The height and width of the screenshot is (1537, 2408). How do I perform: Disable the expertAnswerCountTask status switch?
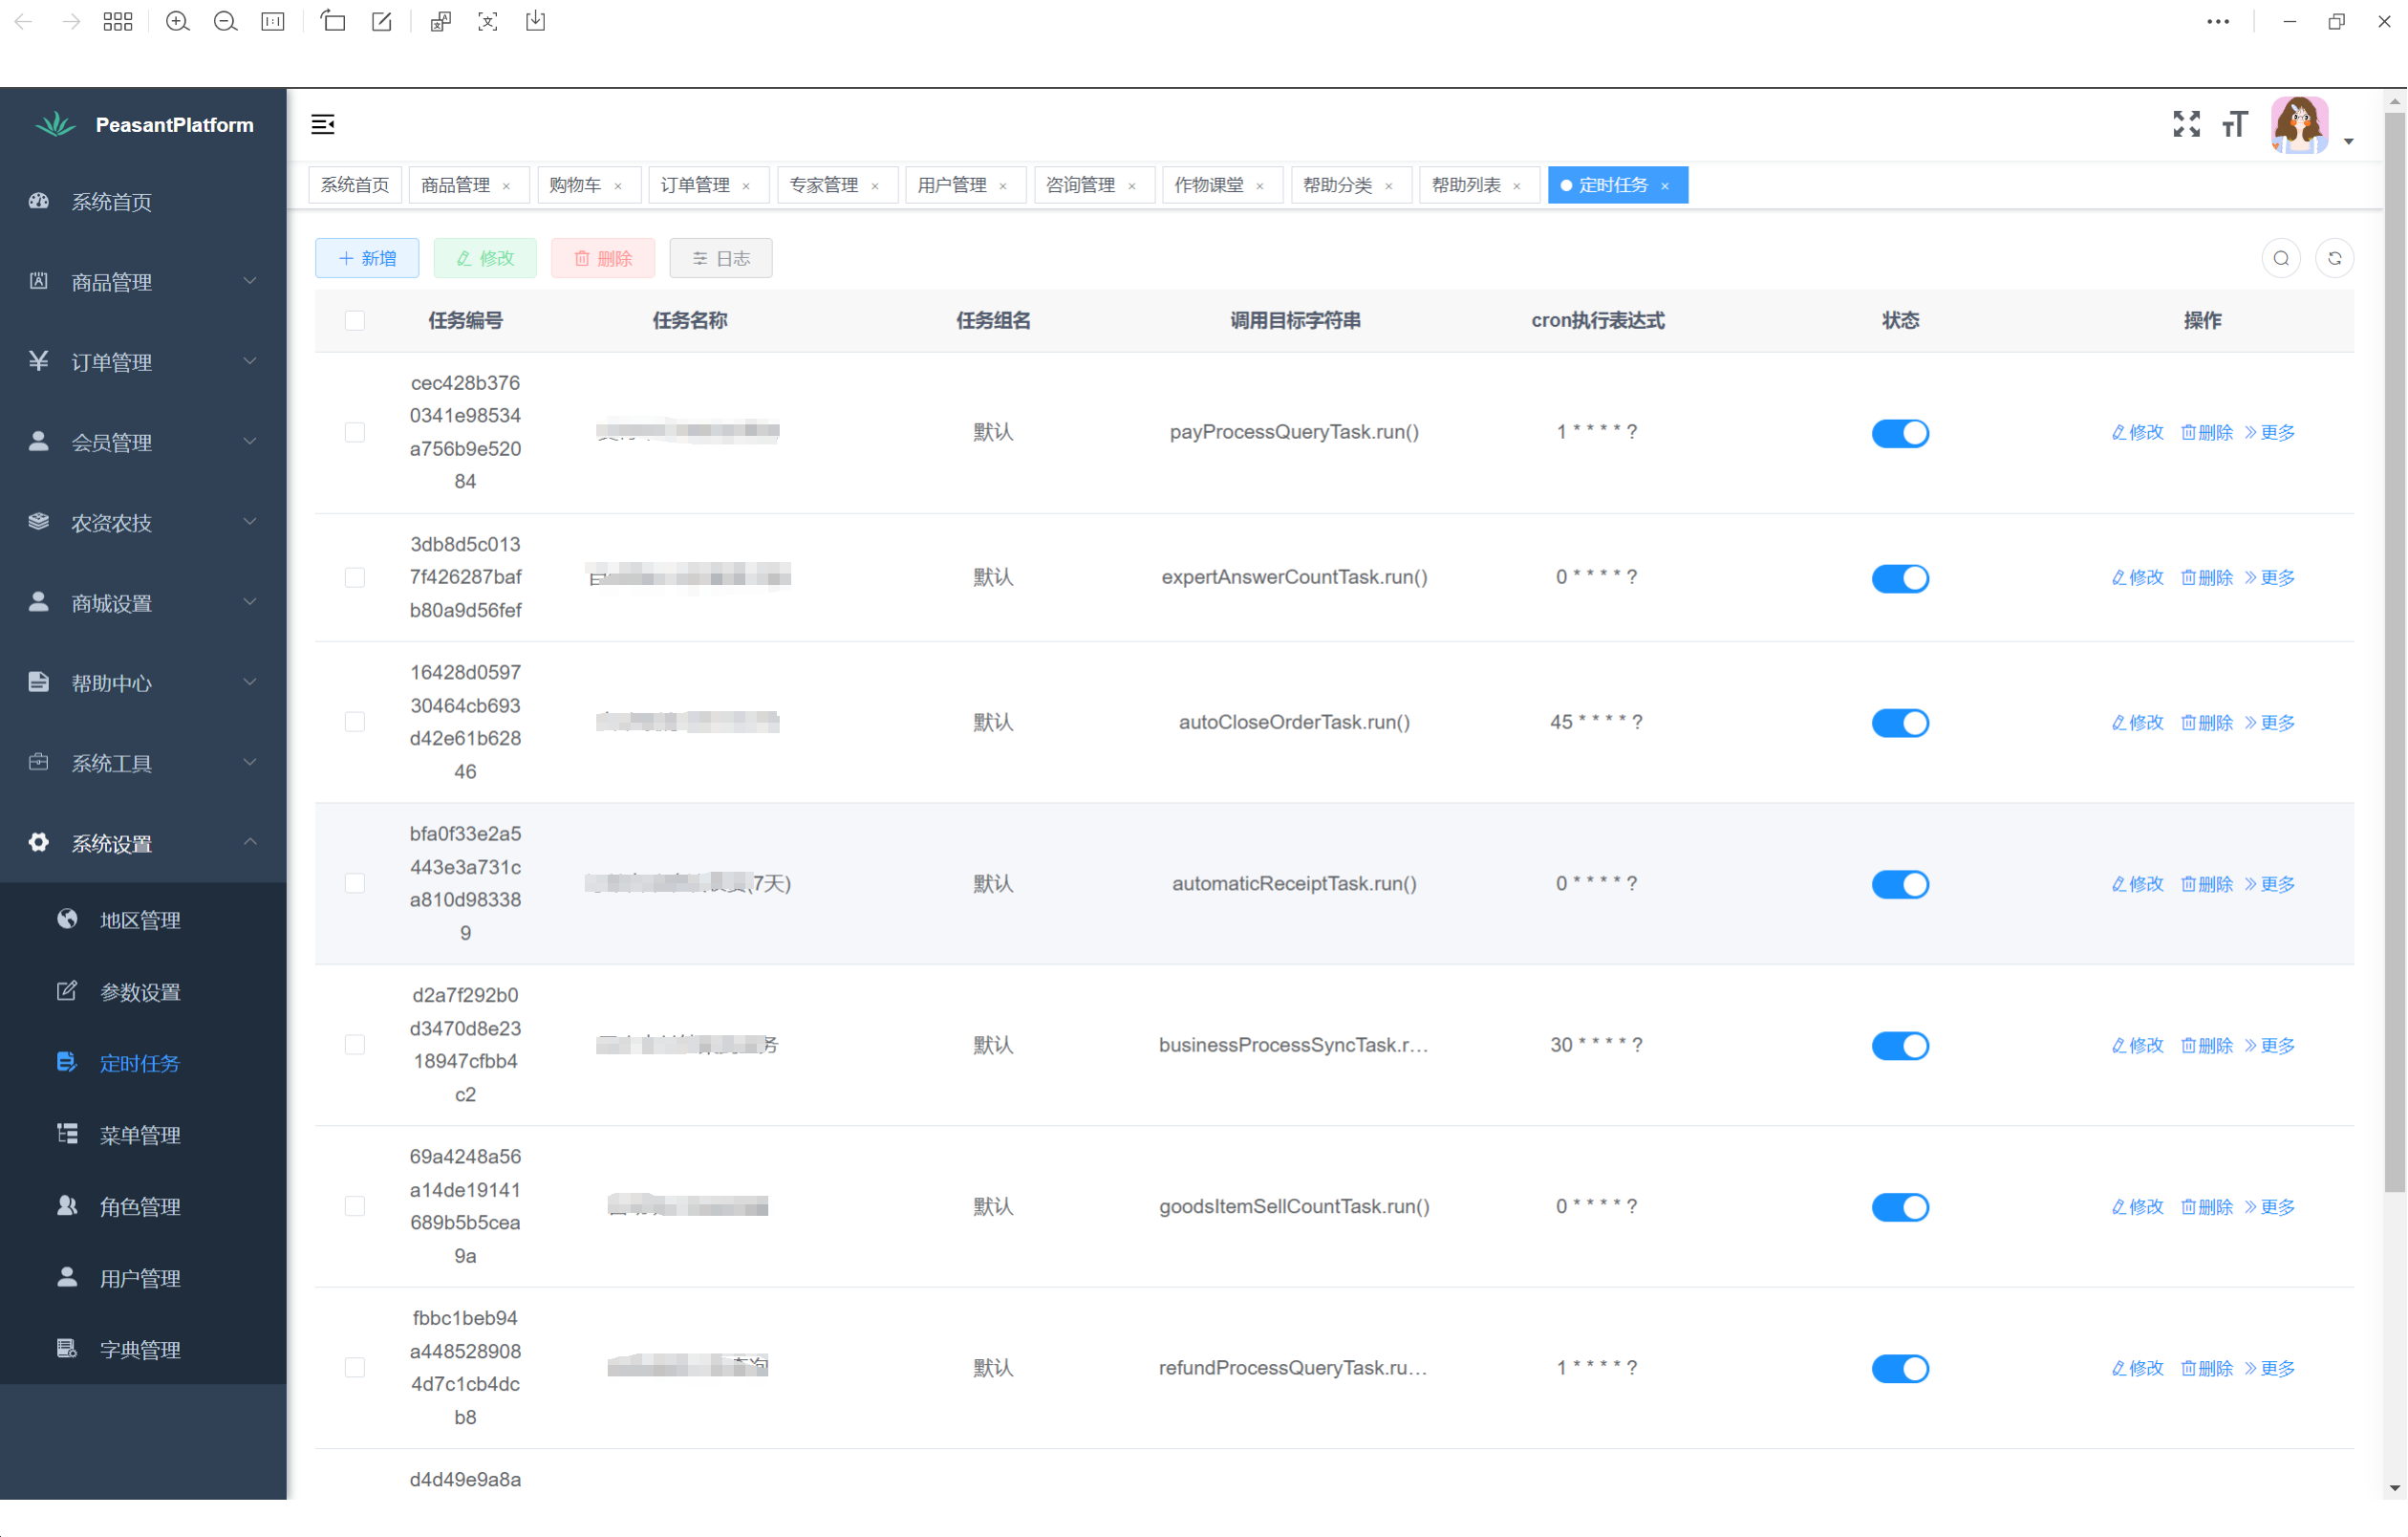click(x=1900, y=577)
